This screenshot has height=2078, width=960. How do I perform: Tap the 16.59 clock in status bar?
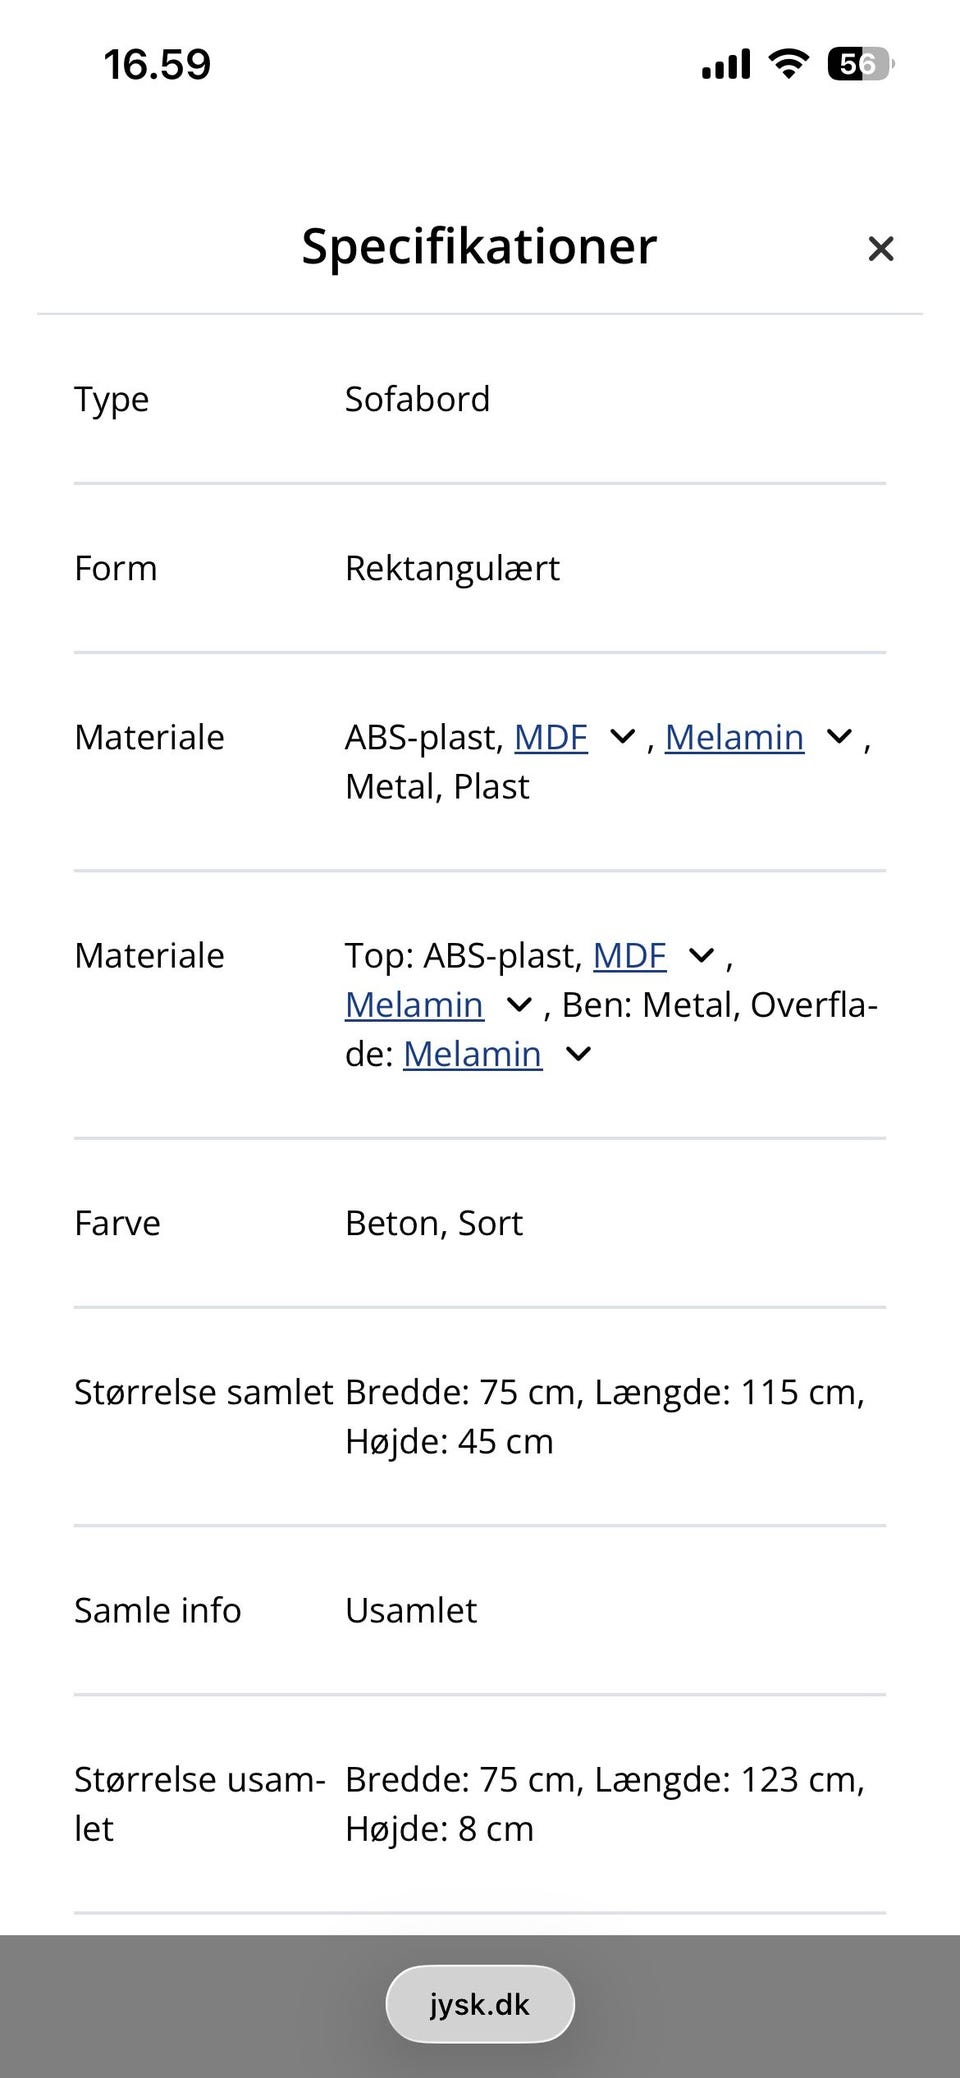(157, 65)
